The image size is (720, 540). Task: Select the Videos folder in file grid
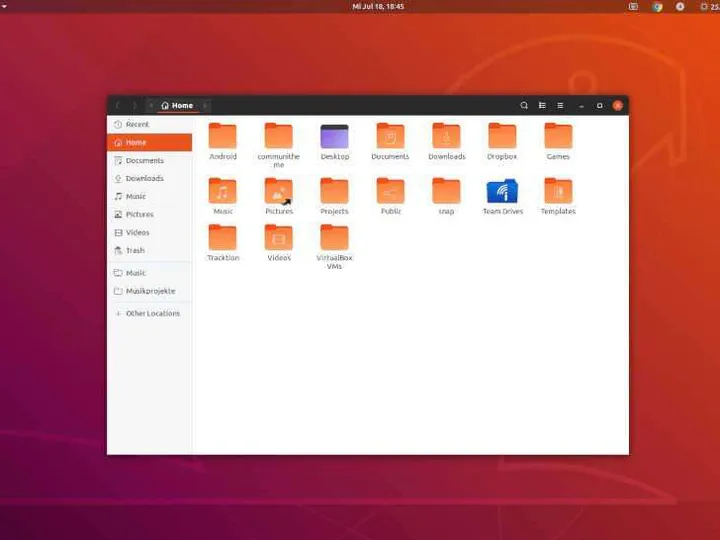coord(279,237)
